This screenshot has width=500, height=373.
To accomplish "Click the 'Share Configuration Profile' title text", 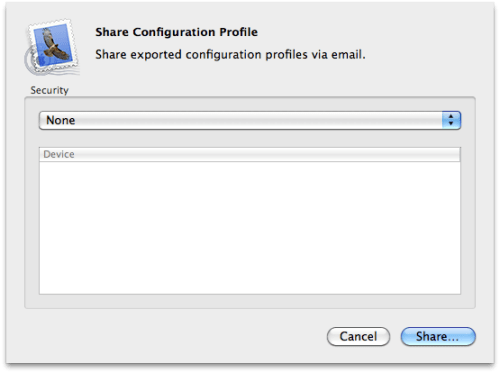I will click(176, 32).
